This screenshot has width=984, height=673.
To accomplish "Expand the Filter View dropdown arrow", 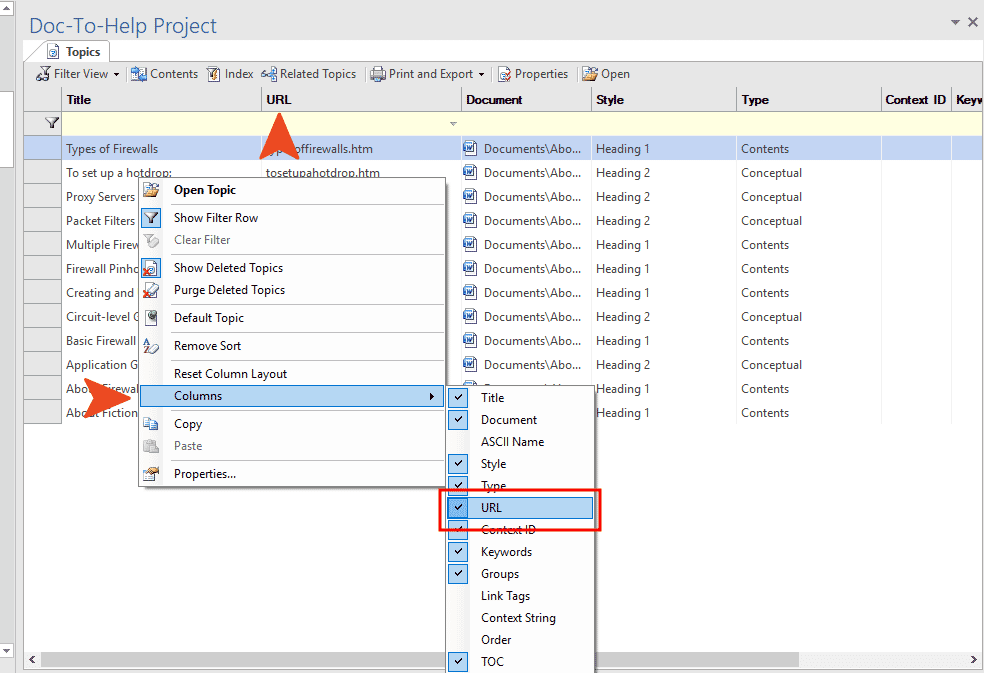I will pyautogui.click(x=116, y=74).
